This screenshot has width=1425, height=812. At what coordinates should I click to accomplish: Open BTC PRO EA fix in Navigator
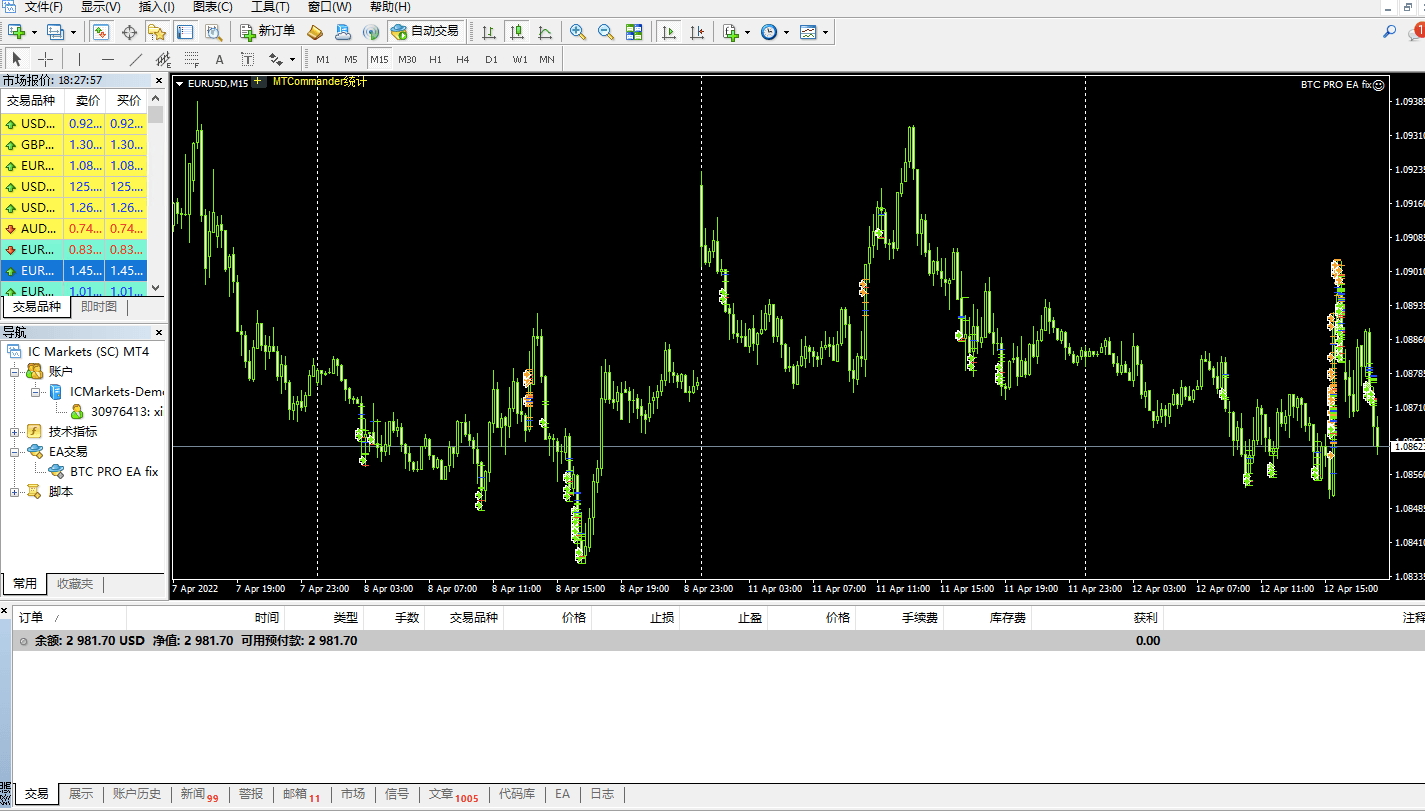click(114, 471)
